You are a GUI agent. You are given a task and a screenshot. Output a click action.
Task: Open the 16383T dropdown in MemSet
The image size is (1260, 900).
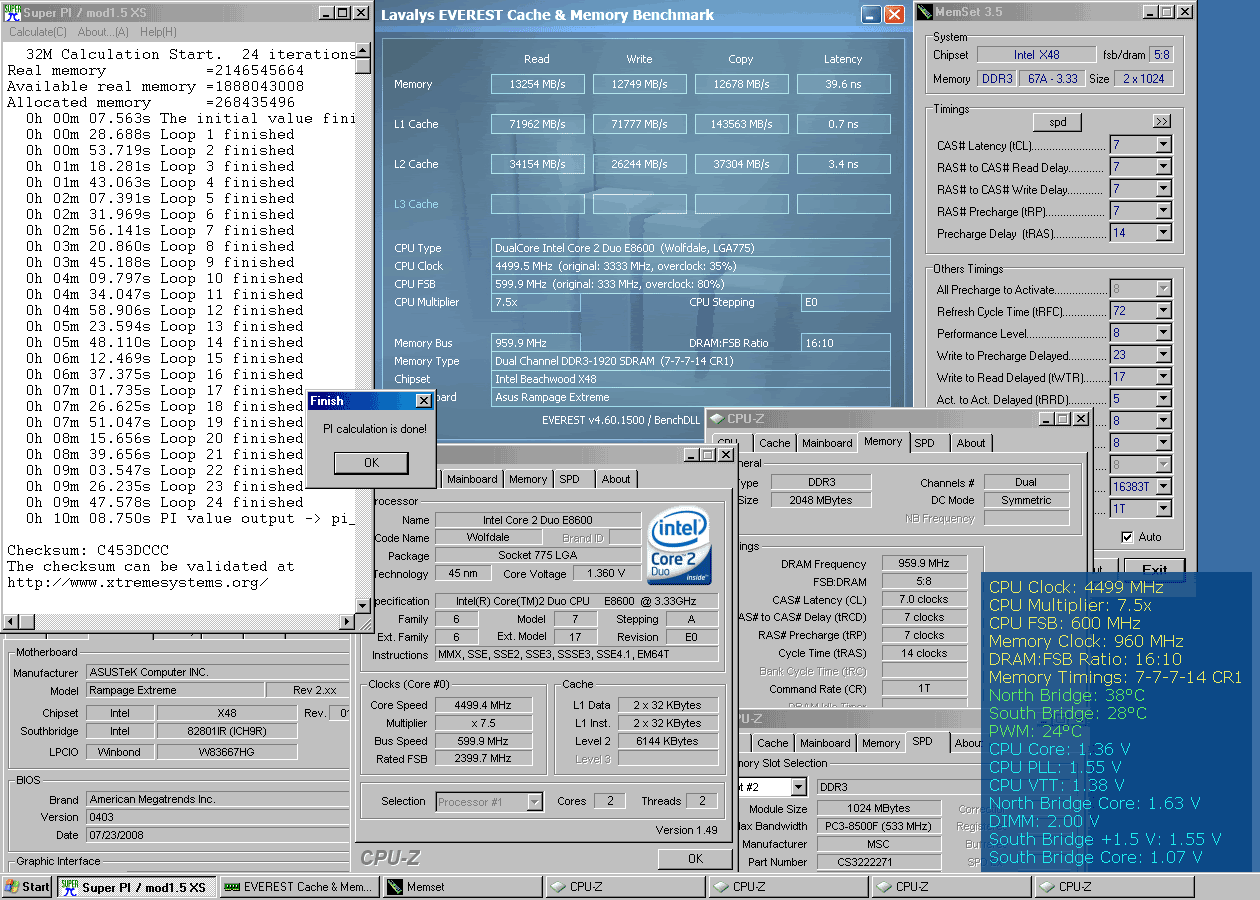[1163, 487]
